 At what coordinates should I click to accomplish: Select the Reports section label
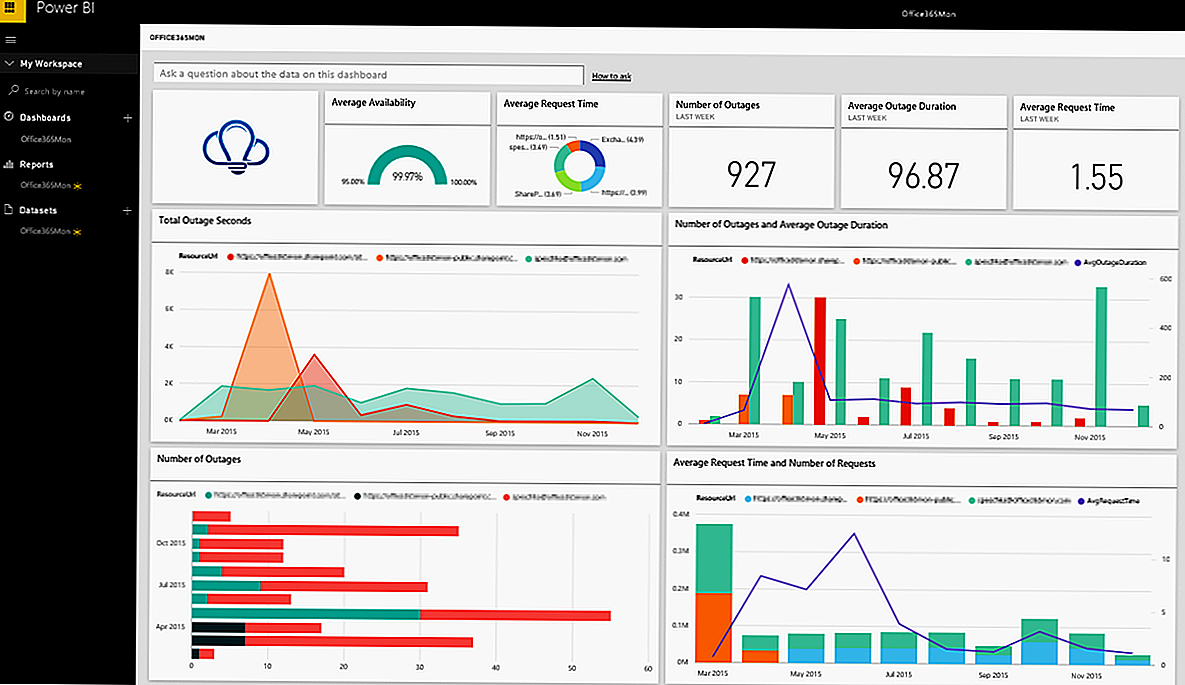(x=36, y=164)
